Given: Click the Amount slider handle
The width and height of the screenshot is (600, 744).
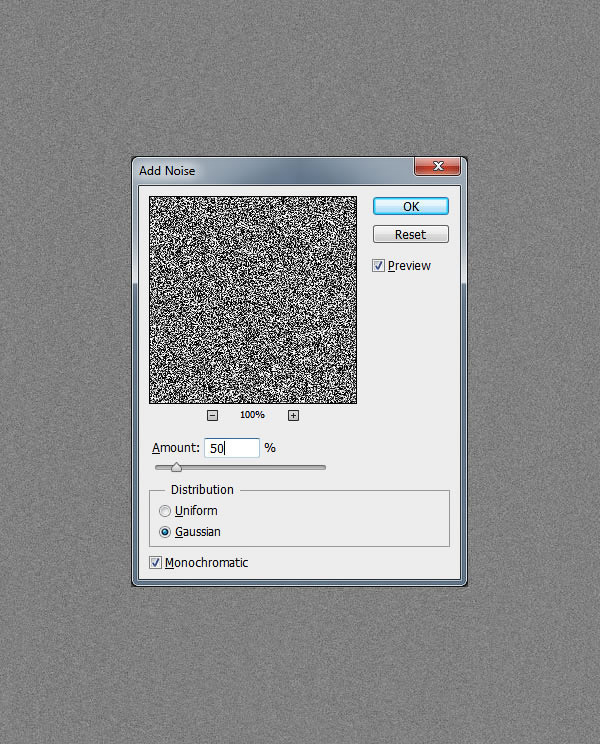Looking at the screenshot, I should click(176, 467).
